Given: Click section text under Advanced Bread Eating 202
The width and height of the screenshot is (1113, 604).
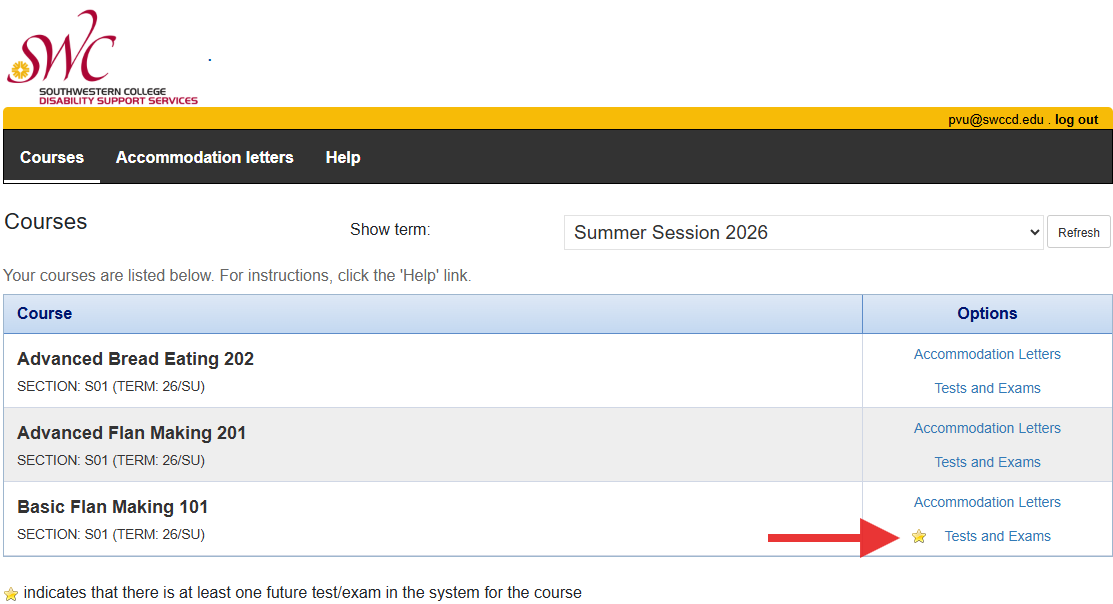Looking at the screenshot, I should (111, 387).
